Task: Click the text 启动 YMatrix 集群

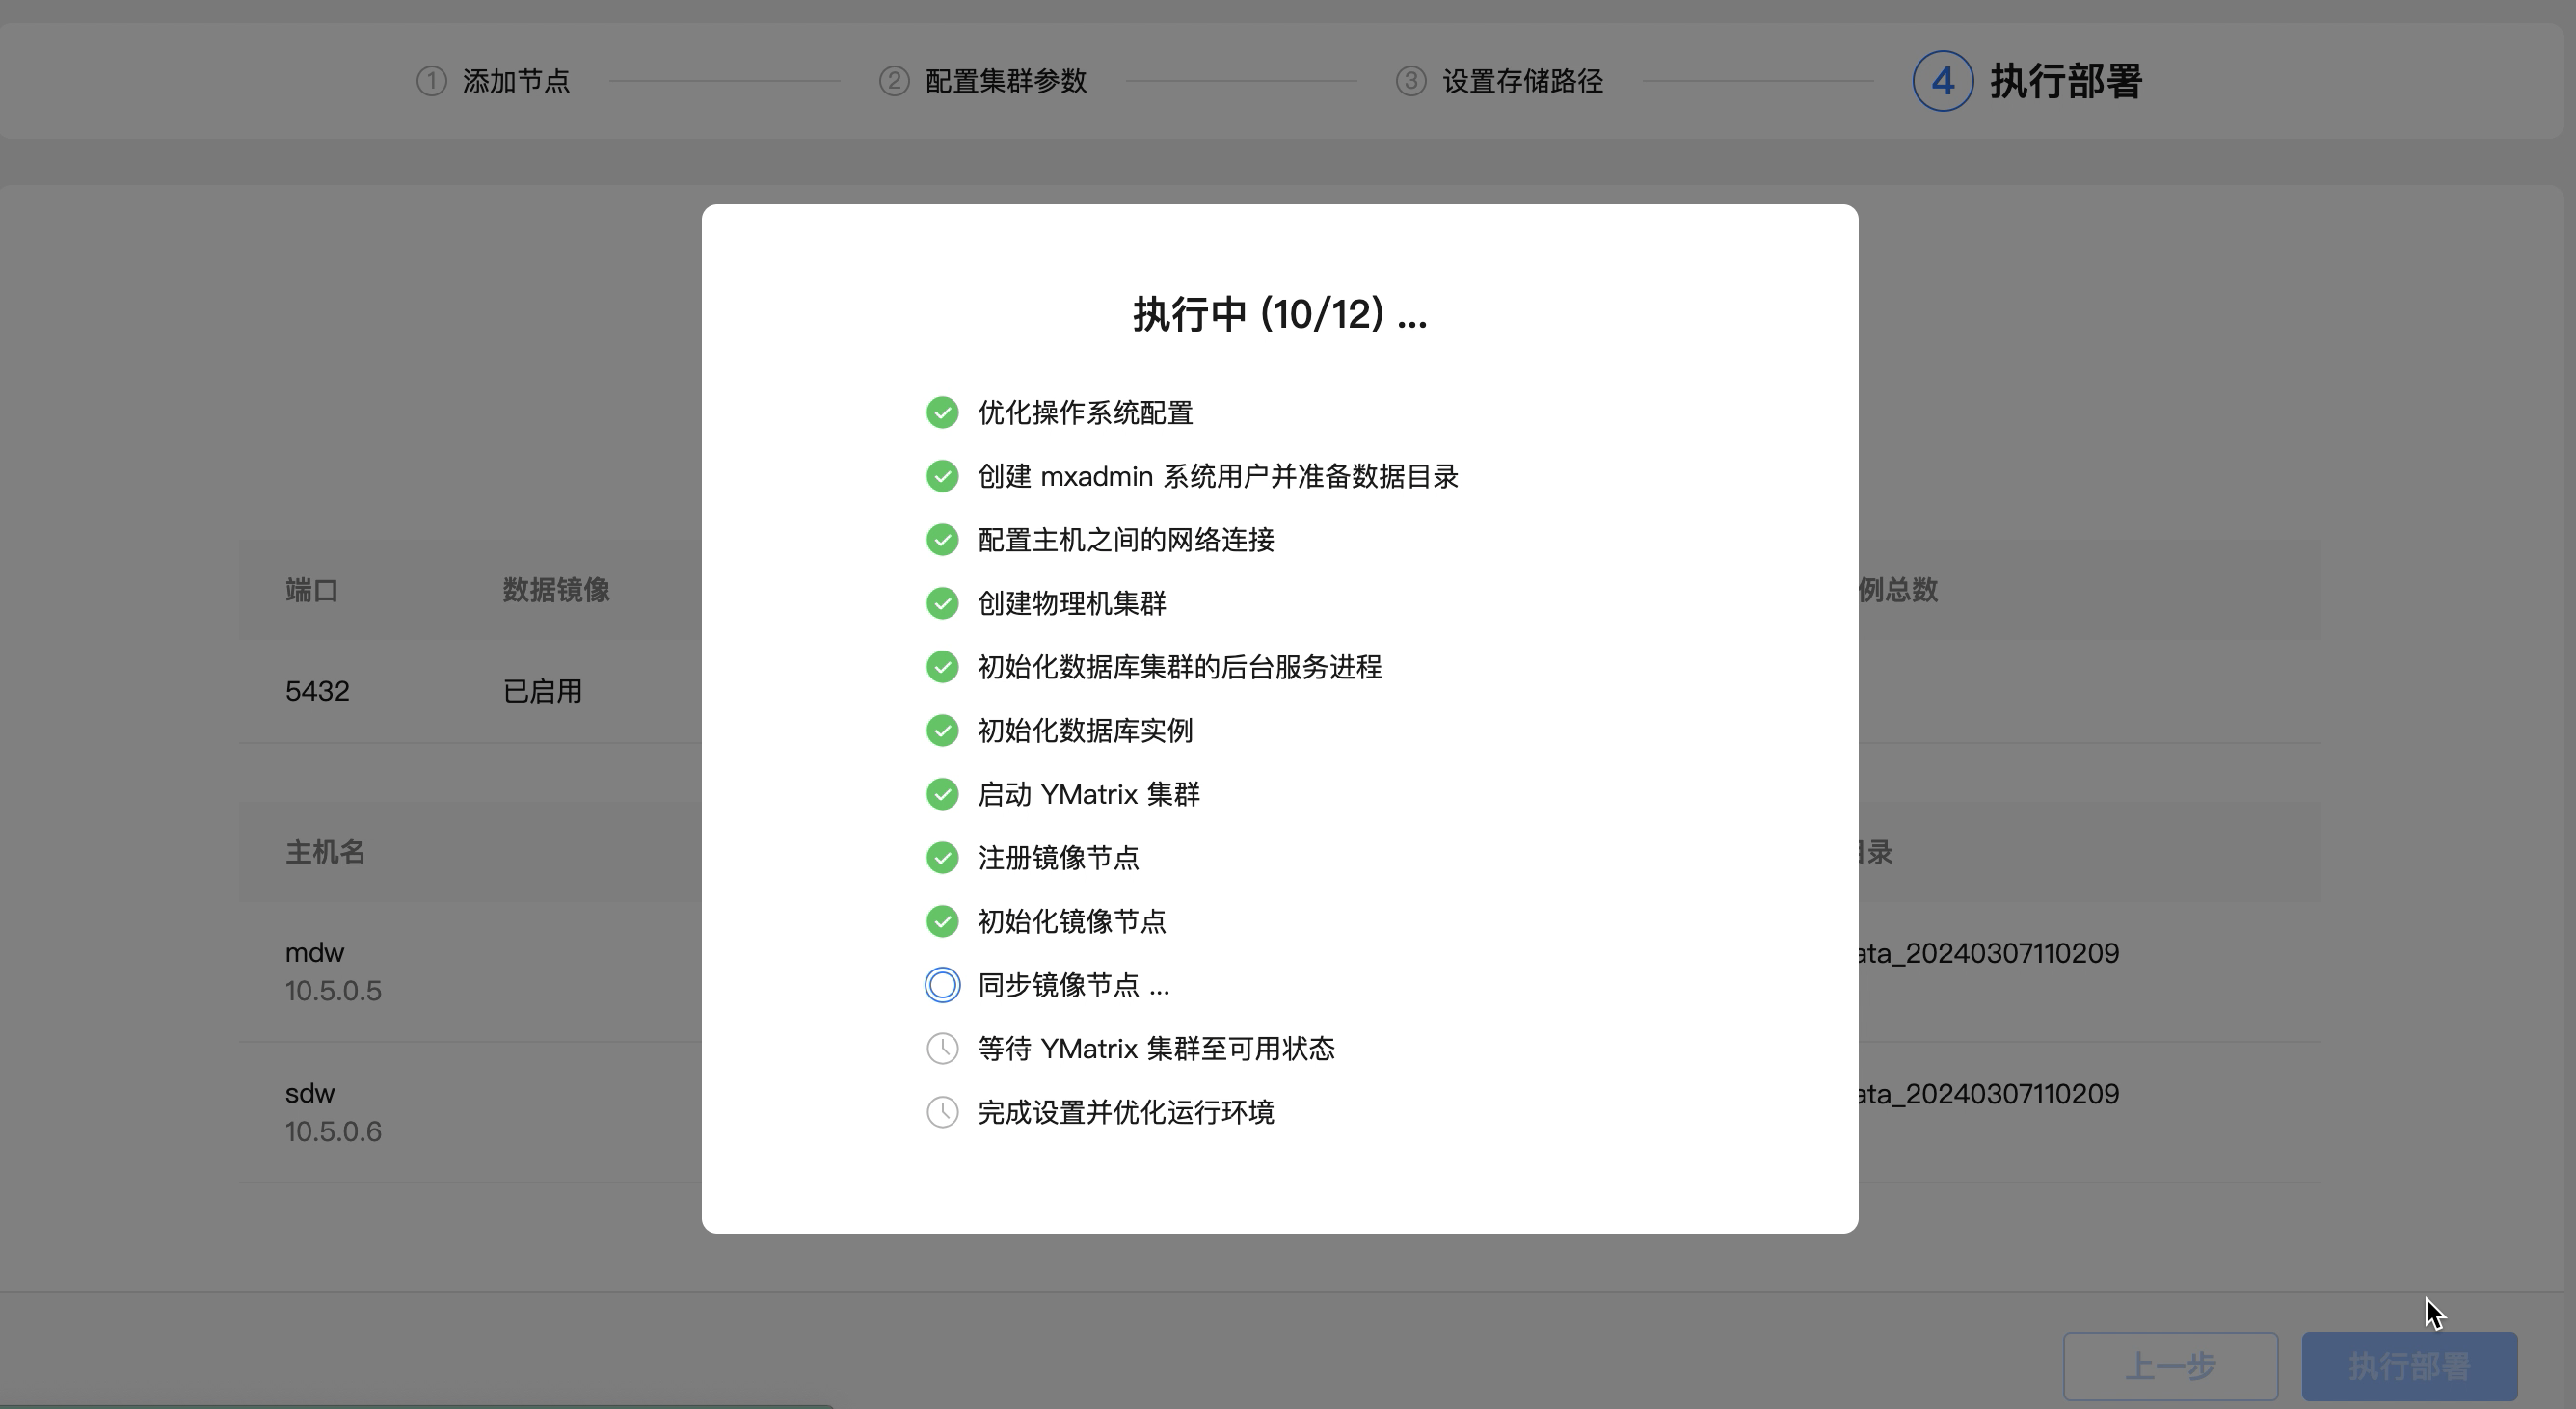Action: (1089, 794)
